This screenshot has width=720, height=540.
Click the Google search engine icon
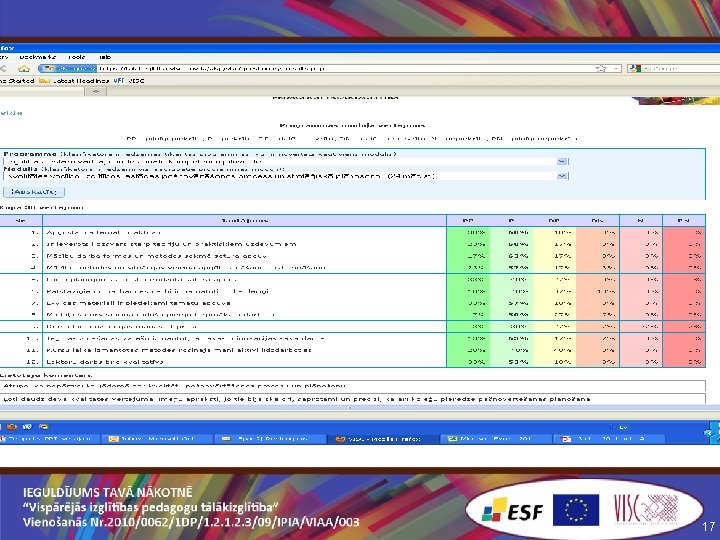click(x=634, y=68)
